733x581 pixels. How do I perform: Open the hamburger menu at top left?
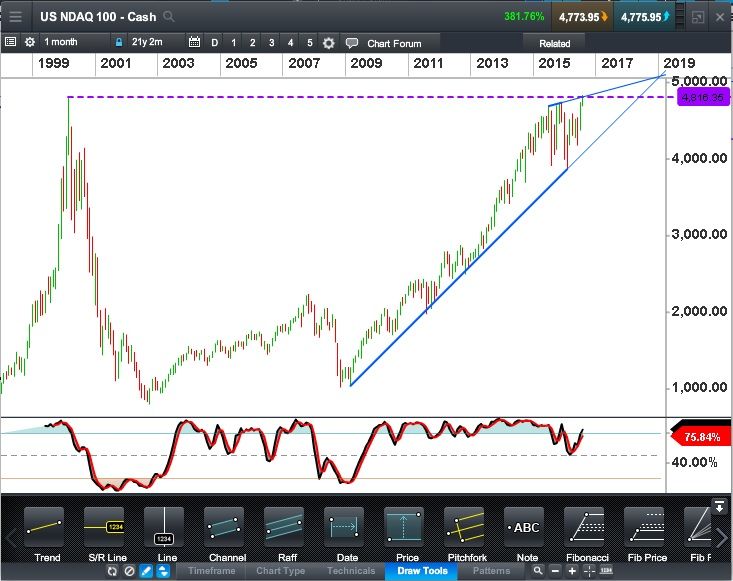(15, 17)
